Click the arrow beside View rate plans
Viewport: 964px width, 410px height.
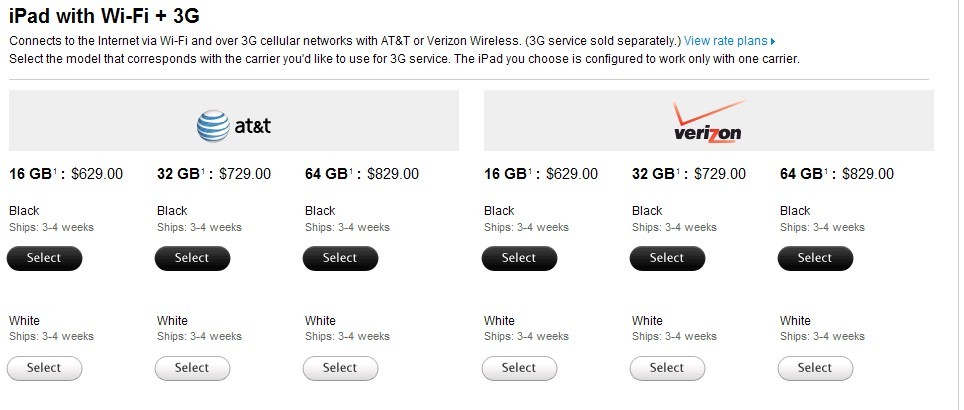[x=773, y=42]
